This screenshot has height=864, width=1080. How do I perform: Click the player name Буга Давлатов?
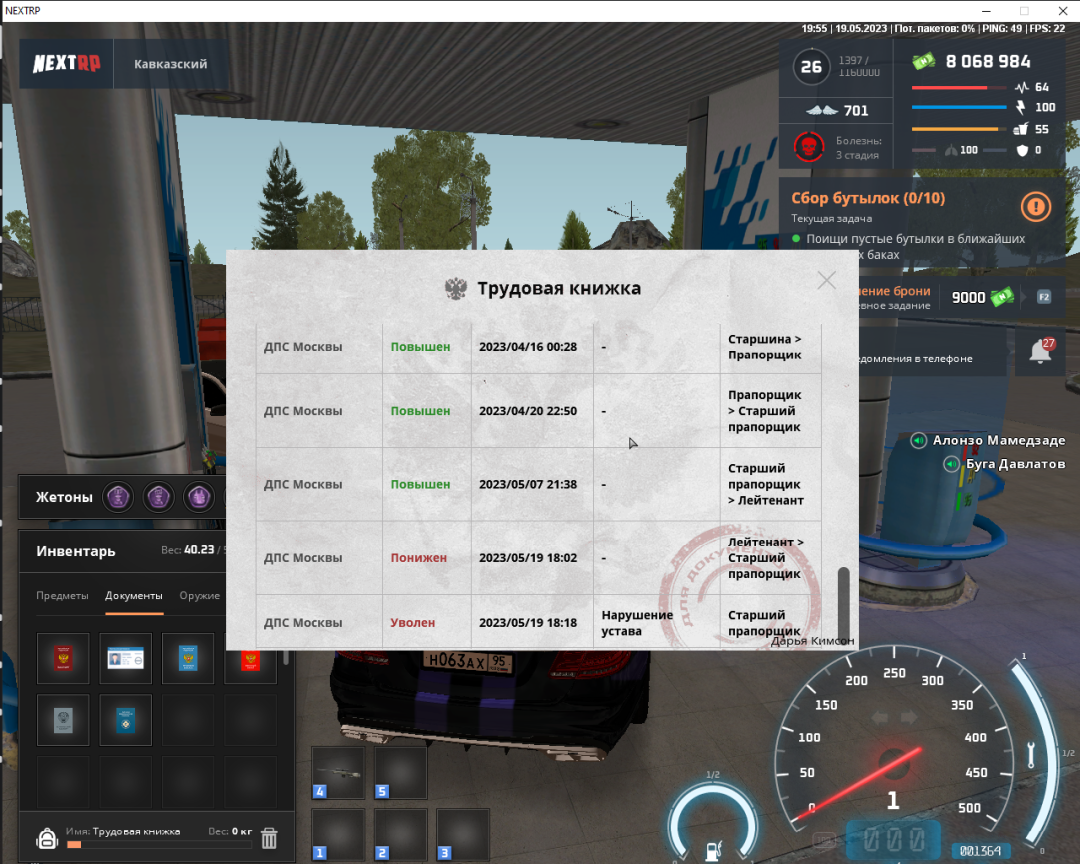click(1015, 464)
